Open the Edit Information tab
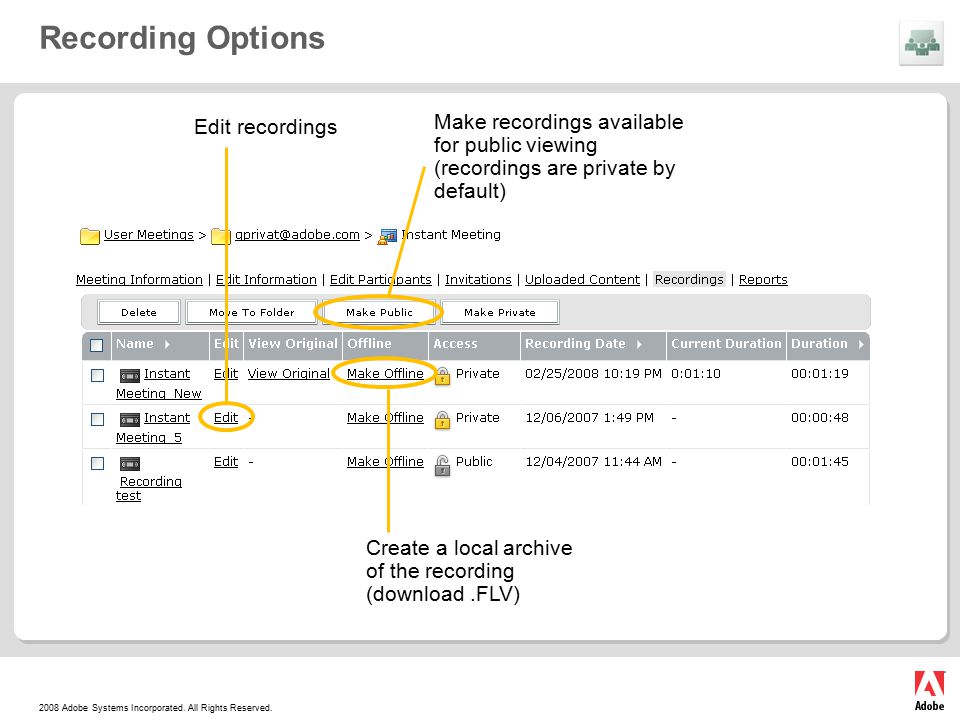 (266, 280)
